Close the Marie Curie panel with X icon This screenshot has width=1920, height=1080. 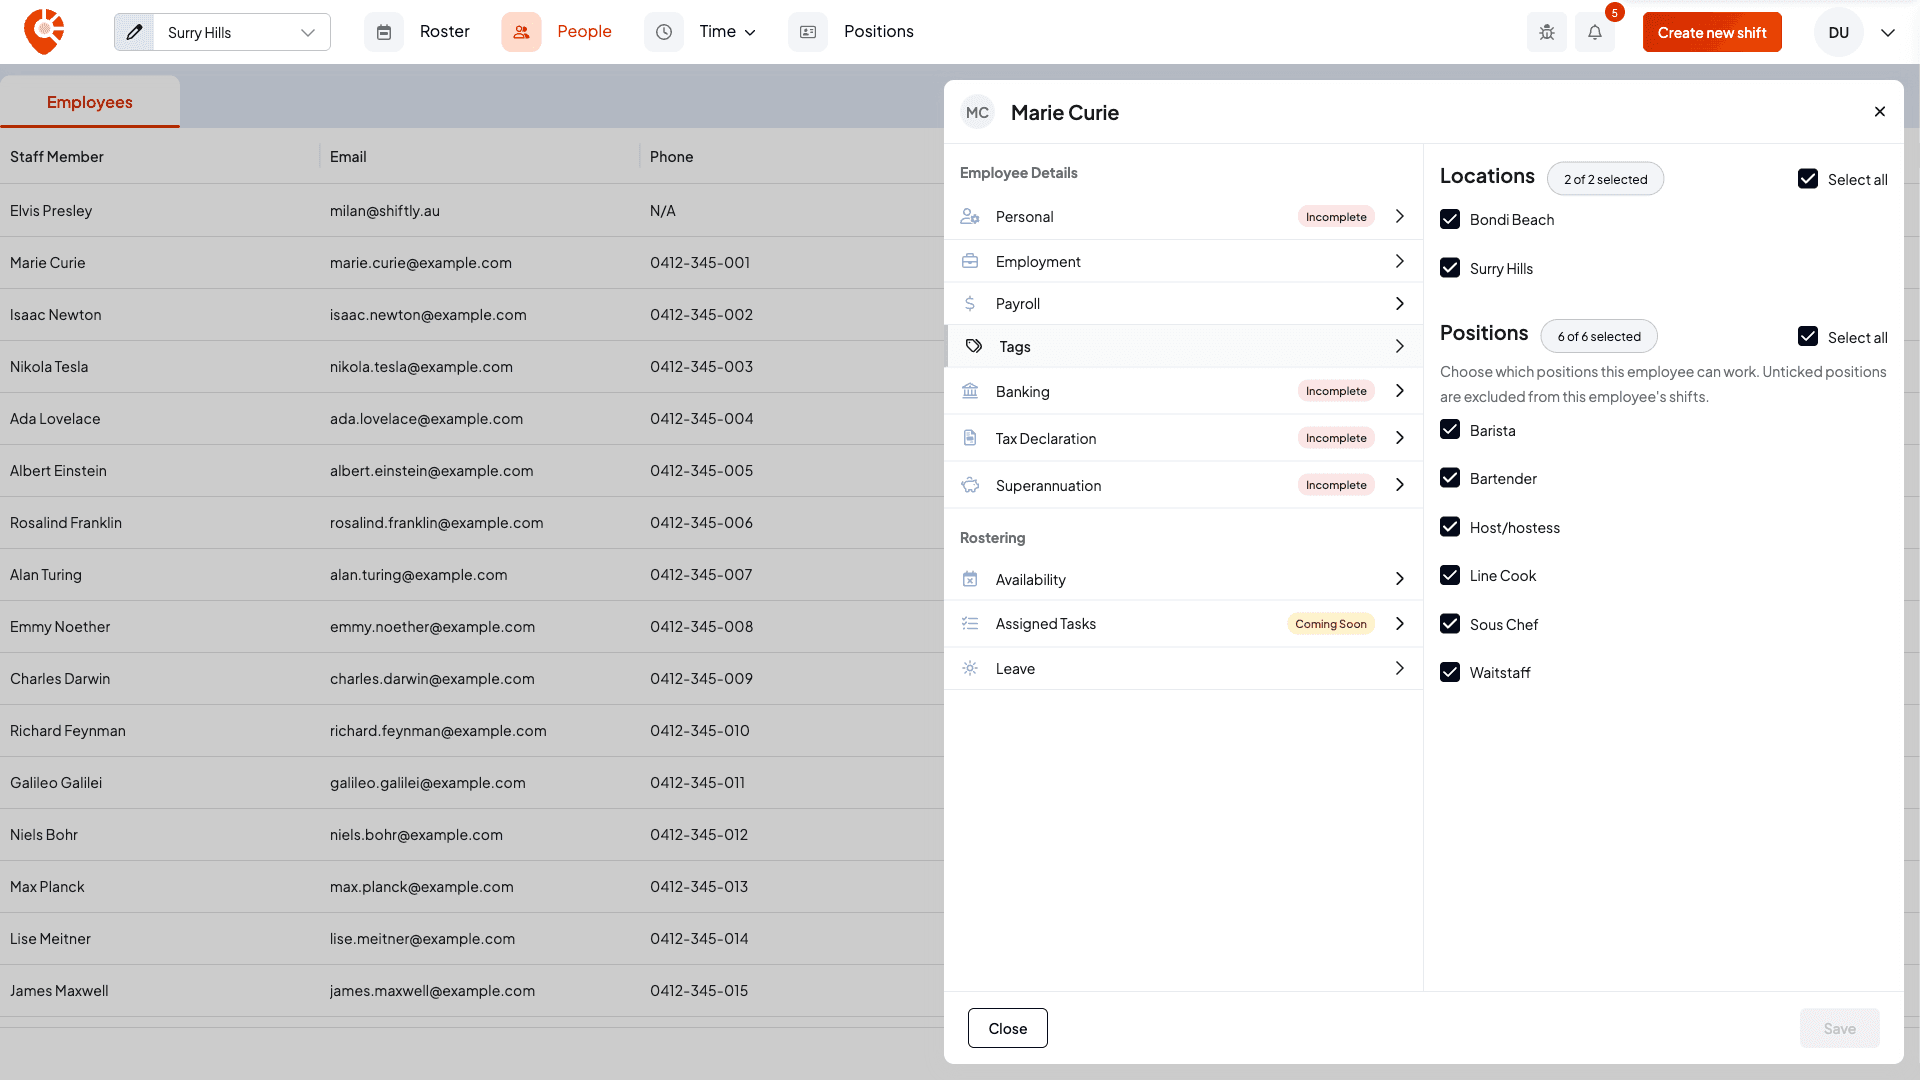coord(1880,112)
